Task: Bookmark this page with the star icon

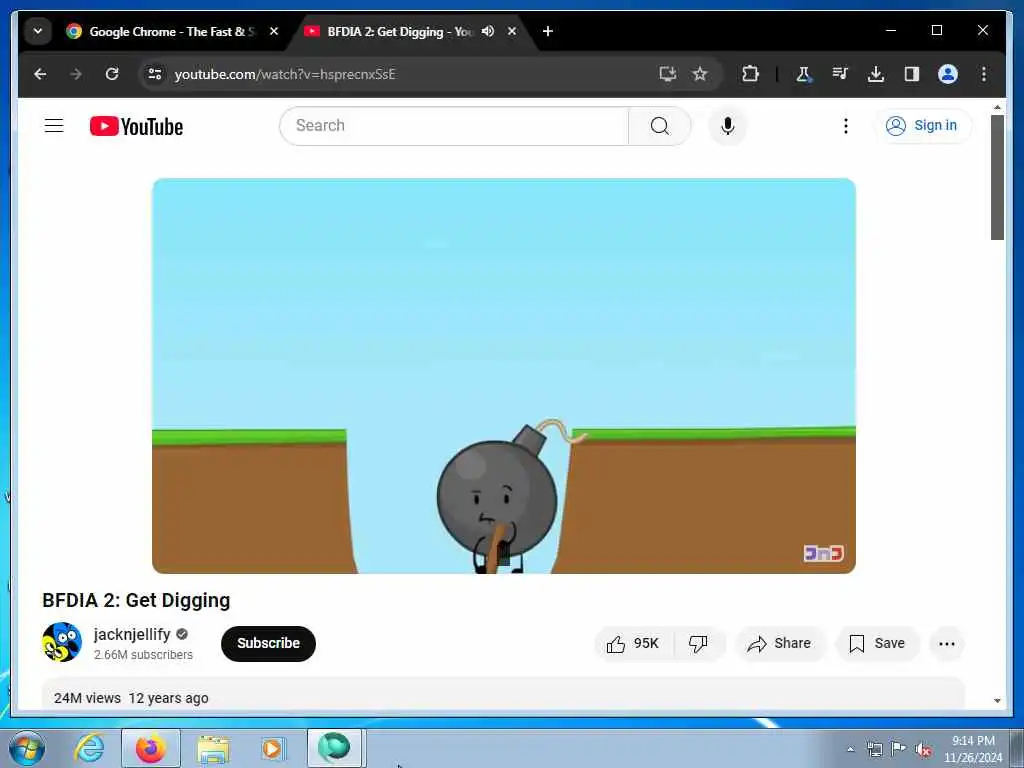Action: [x=700, y=74]
